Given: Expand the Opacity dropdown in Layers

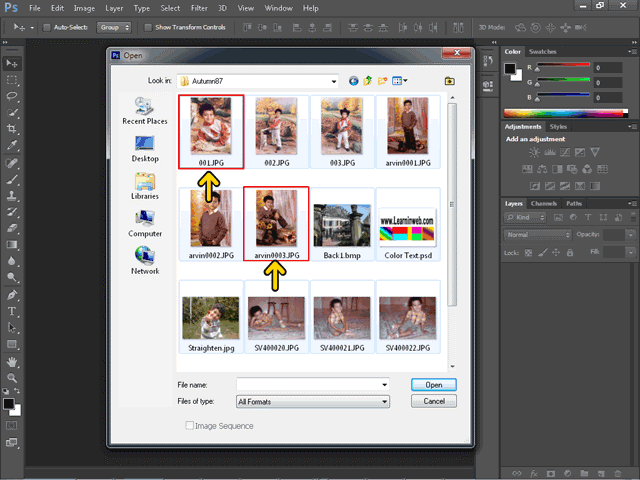Looking at the screenshot, I should coord(631,235).
